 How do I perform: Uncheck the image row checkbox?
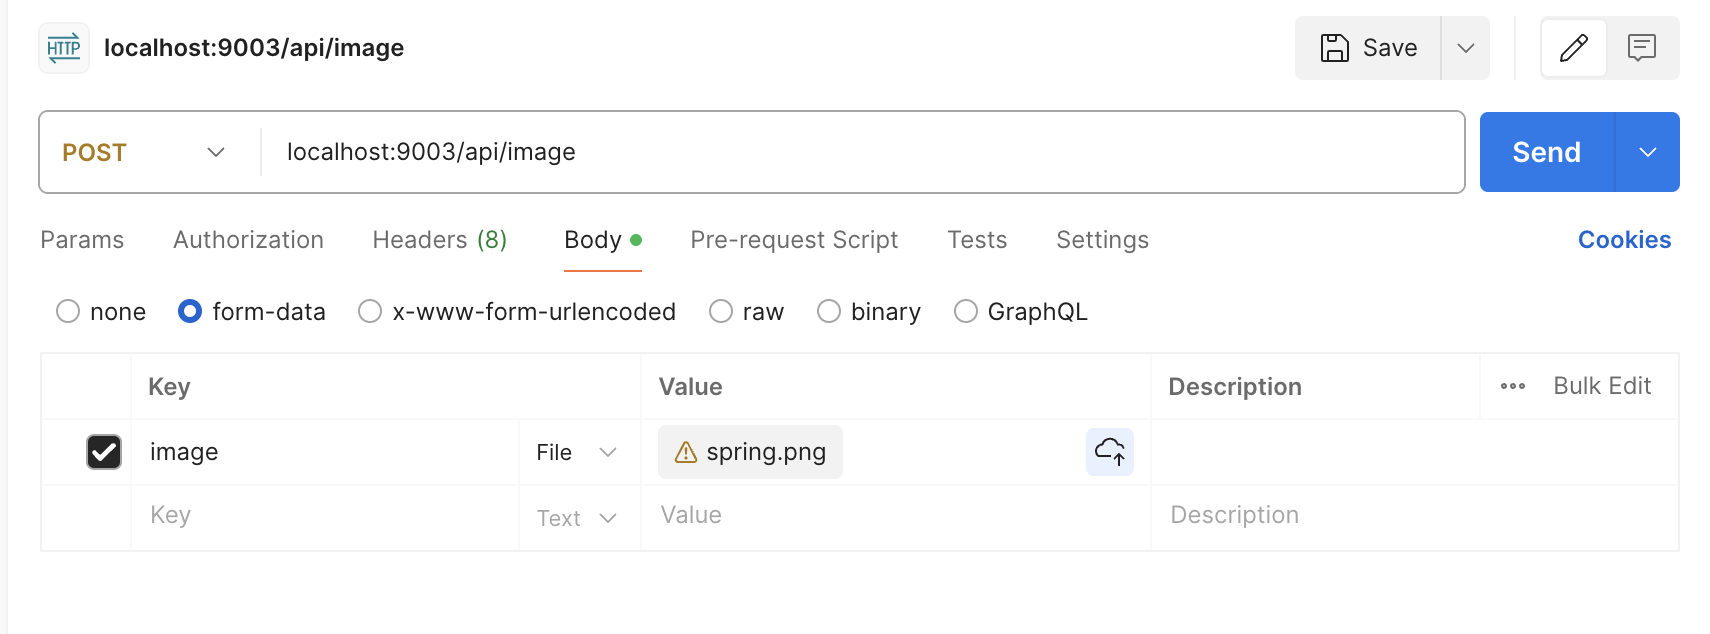click(104, 452)
